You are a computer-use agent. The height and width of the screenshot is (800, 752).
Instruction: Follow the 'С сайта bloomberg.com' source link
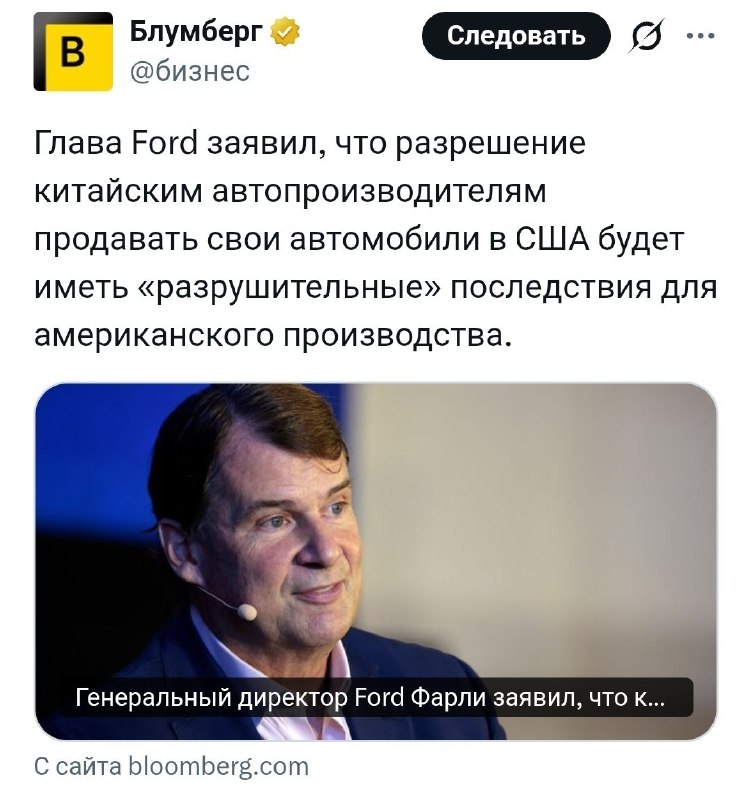[x=172, y=767]
